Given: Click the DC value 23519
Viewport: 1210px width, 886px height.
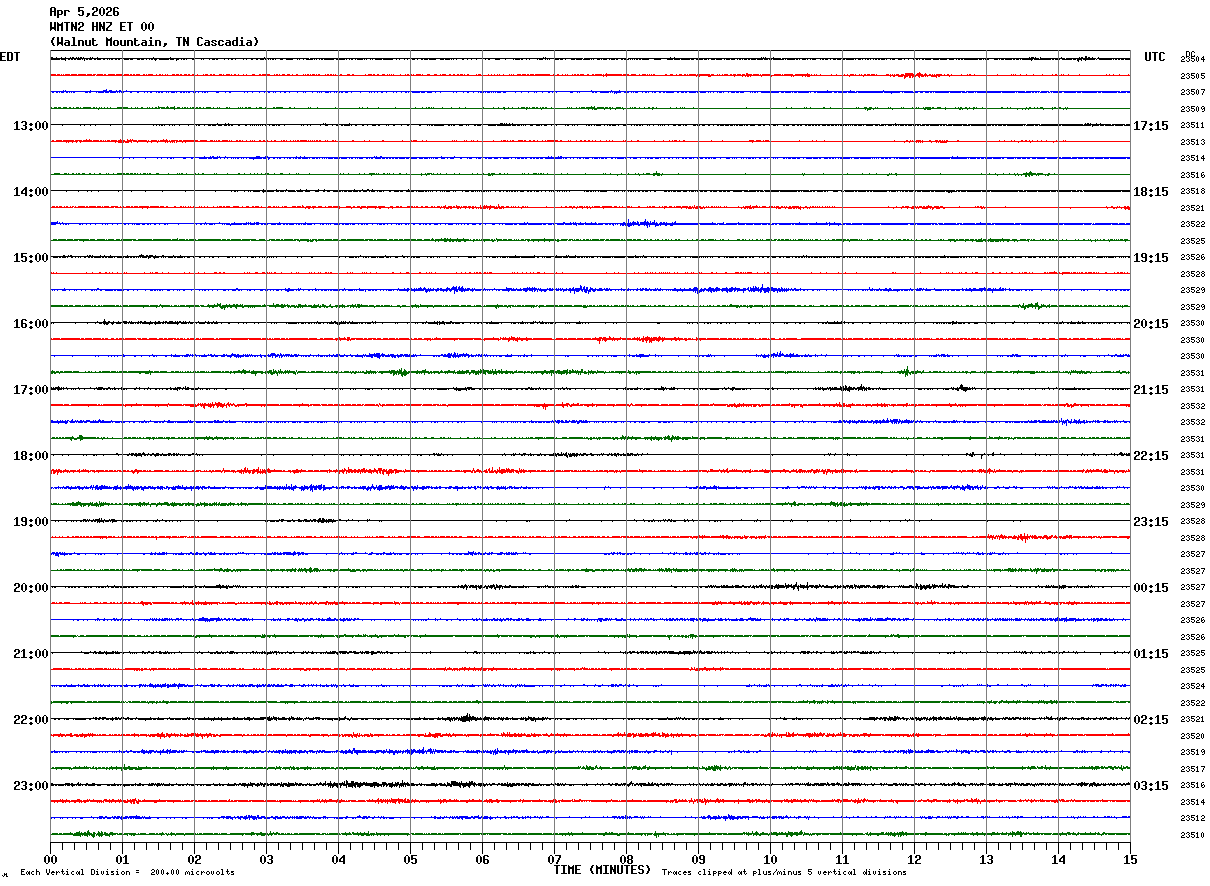Looking at the screenshot, I should coord(1192,753).
